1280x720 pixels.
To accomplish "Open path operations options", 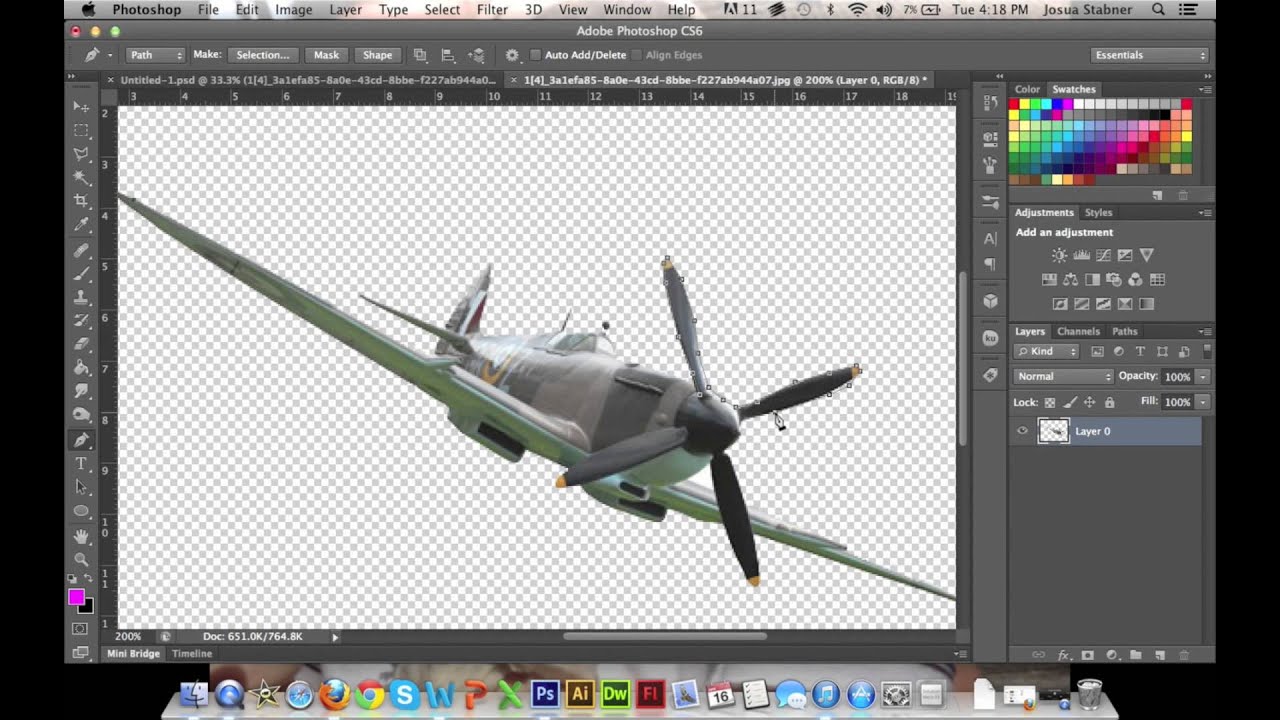I will coord(420,55).
